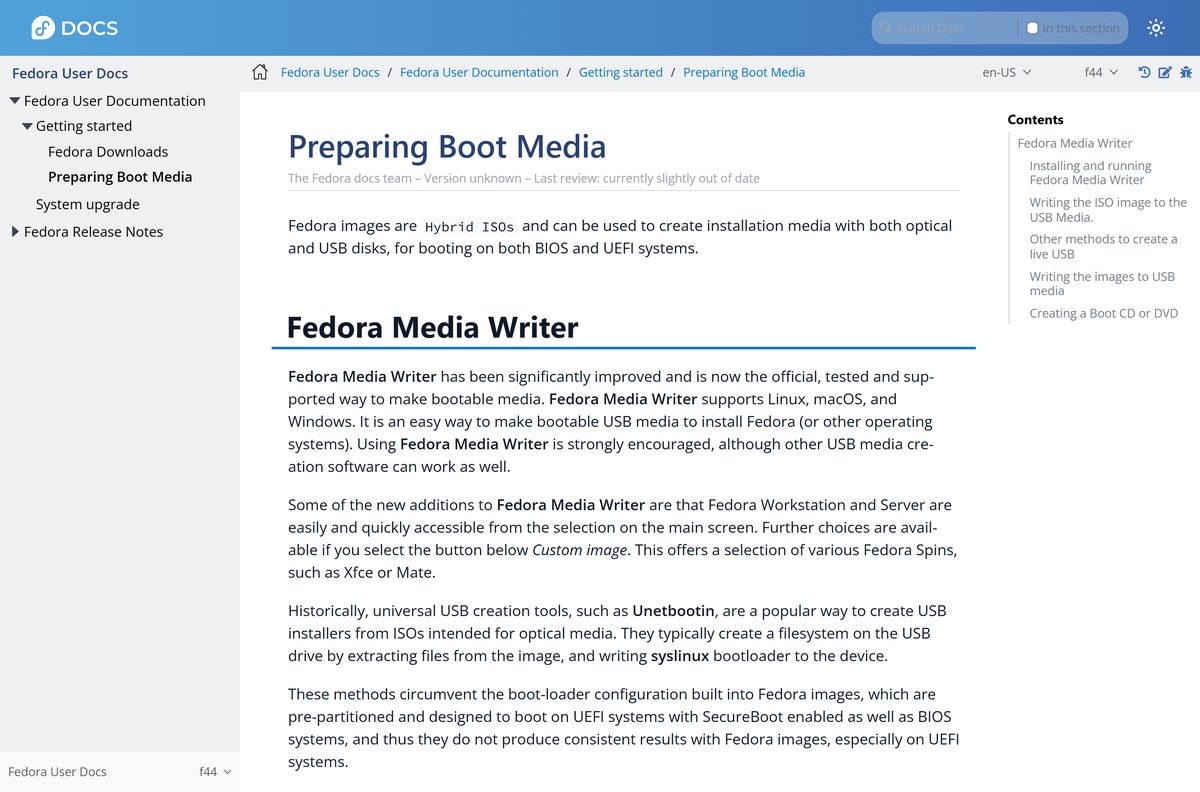Open System upgrade in sidebar

(x=88, y=204)
